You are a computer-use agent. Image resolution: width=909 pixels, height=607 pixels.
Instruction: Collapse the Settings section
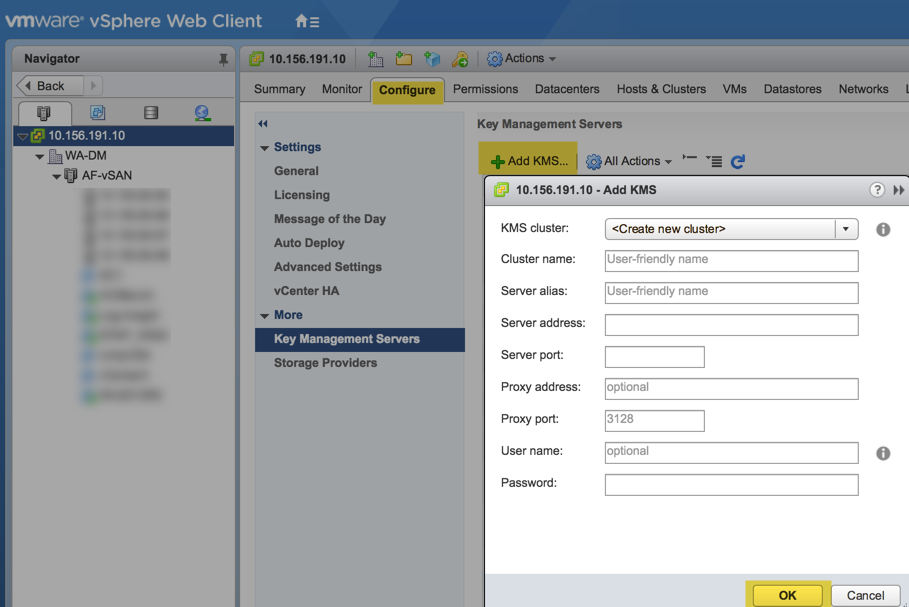[265, 148]
